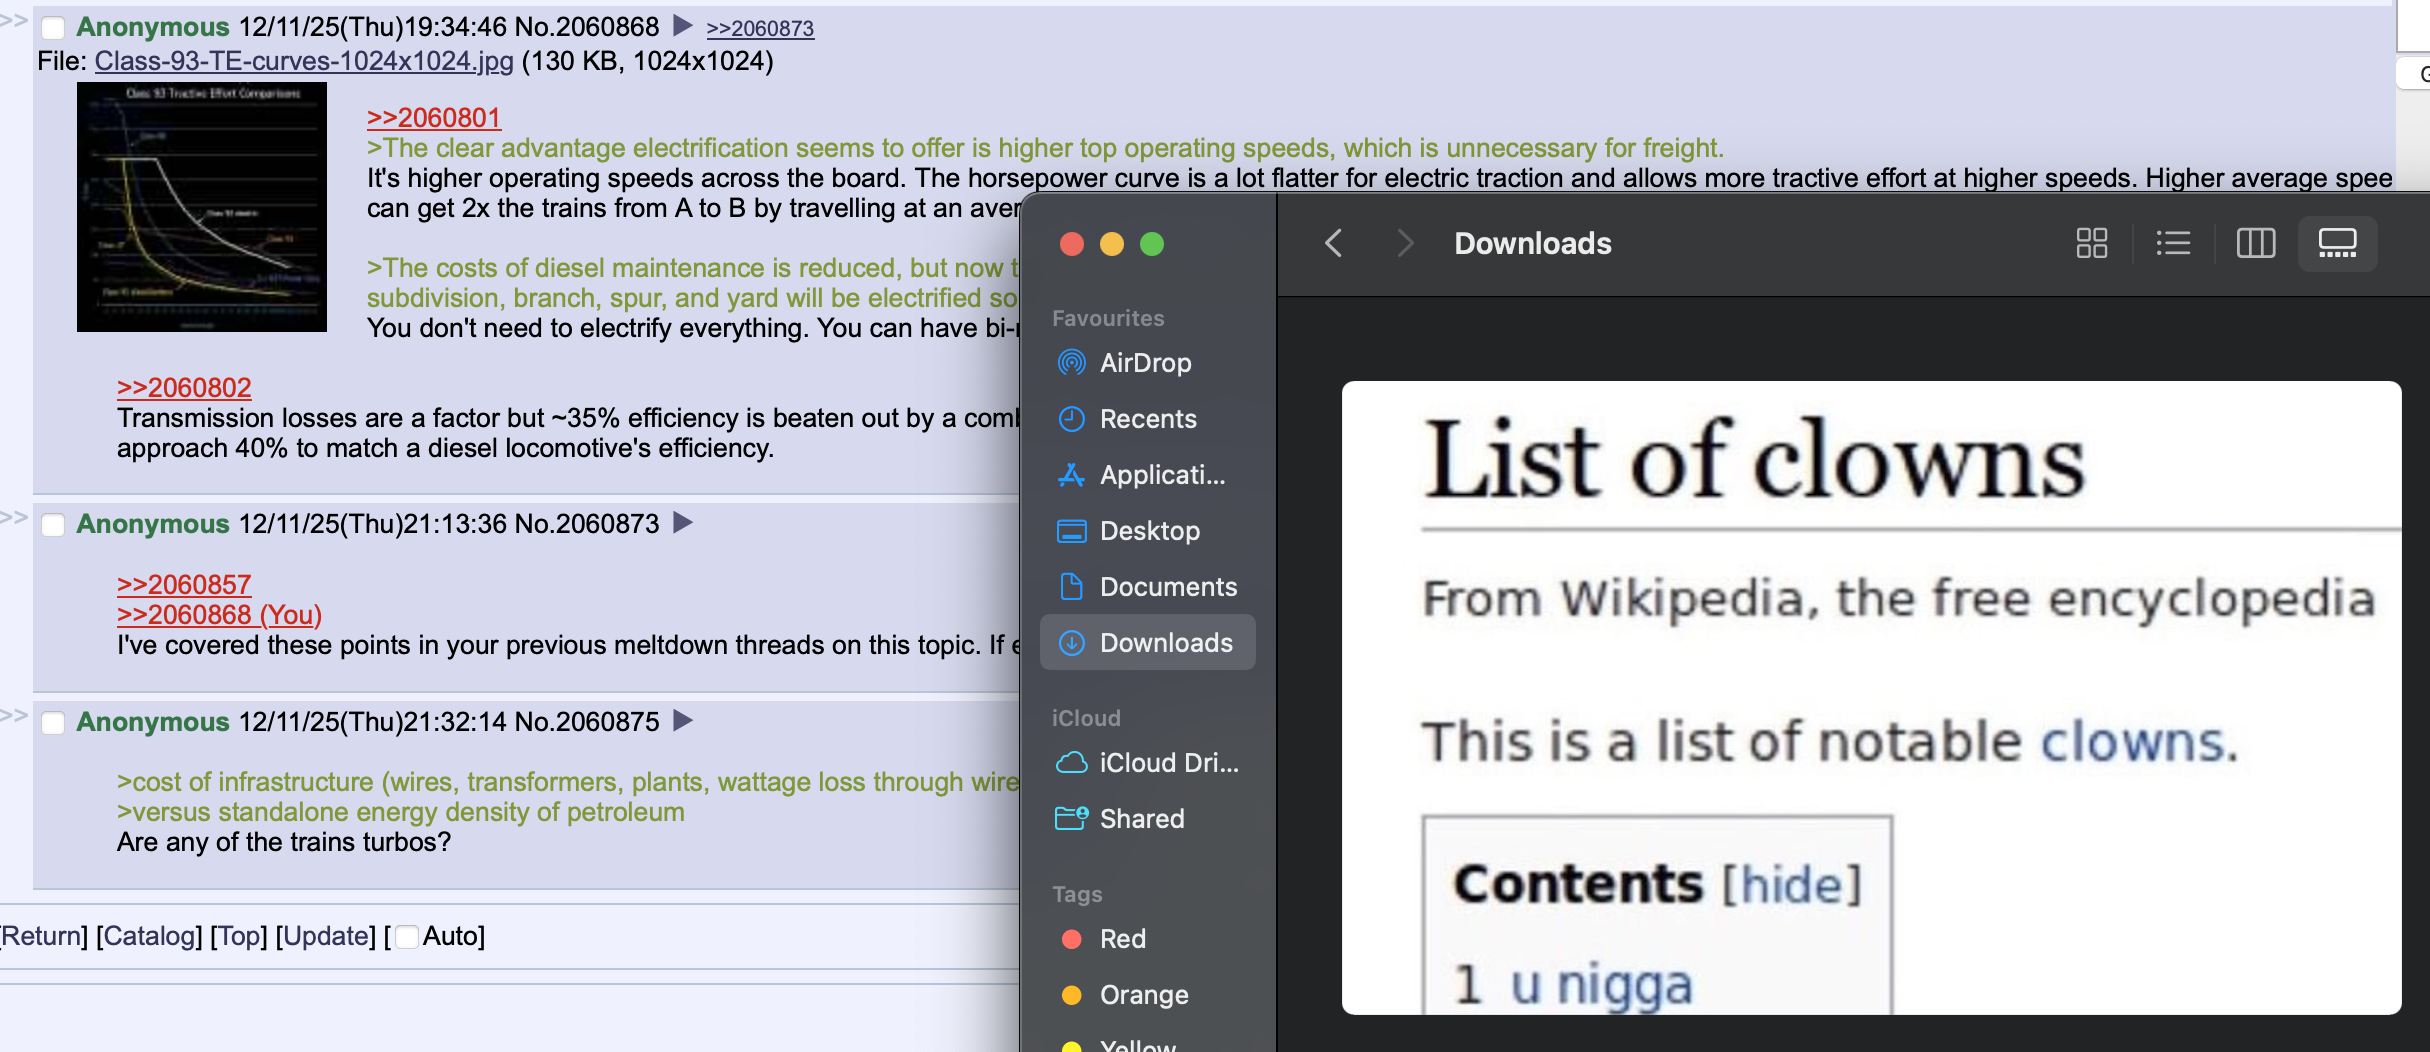Click the Catalog link

(x=149, y=936)
